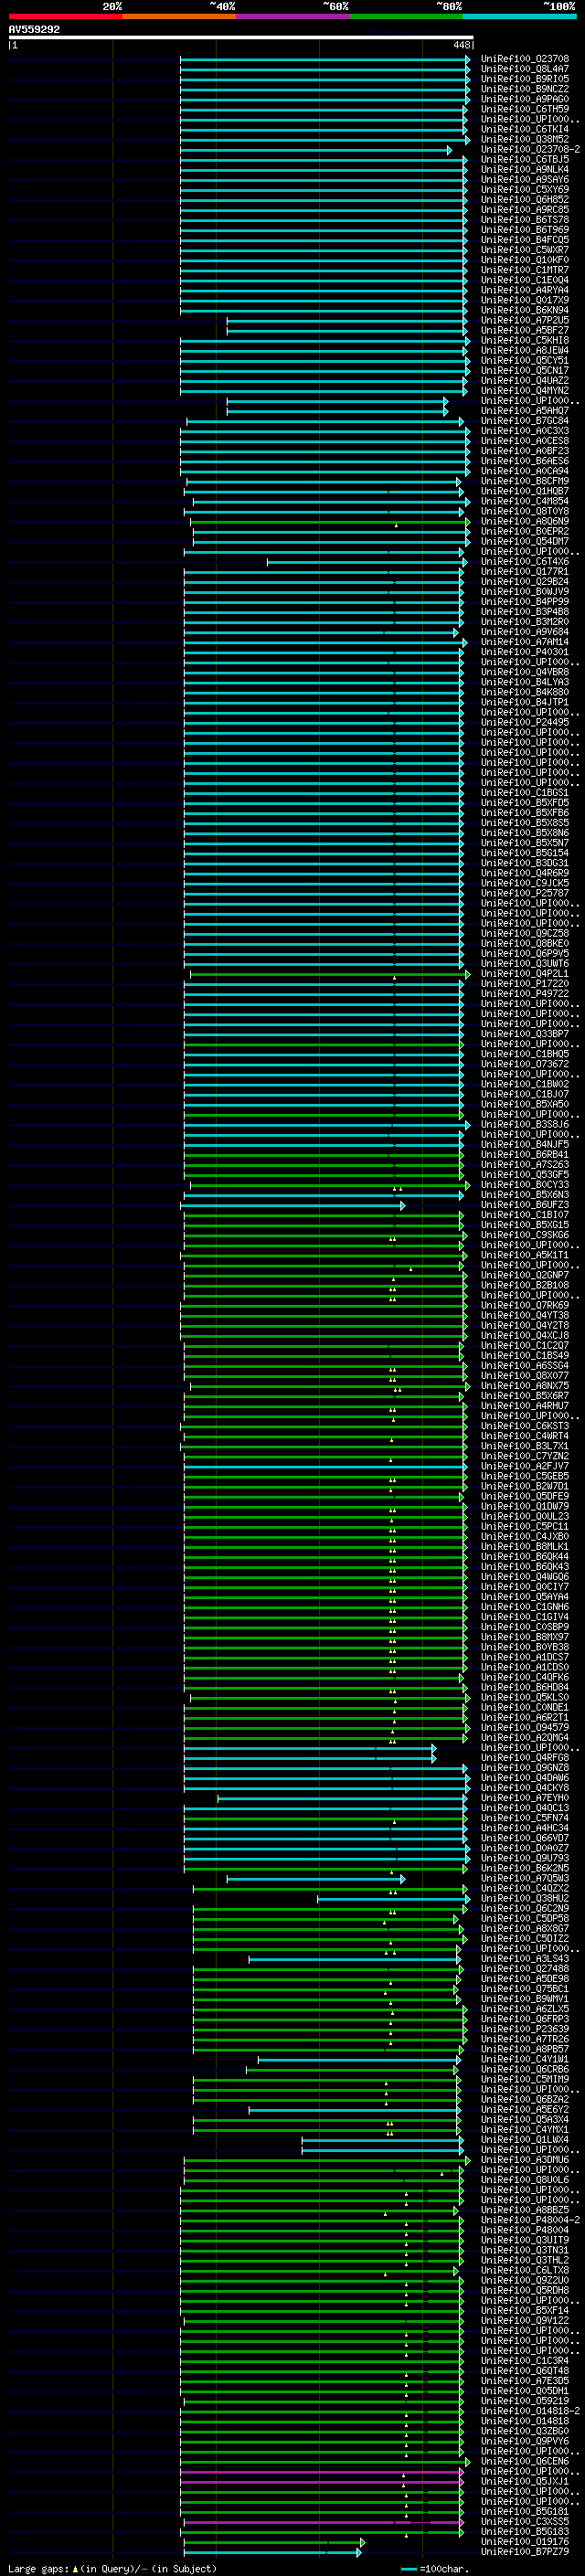Open hit UniRef100_C6TH59
585x2576 pixels.
tap(525, 109)
